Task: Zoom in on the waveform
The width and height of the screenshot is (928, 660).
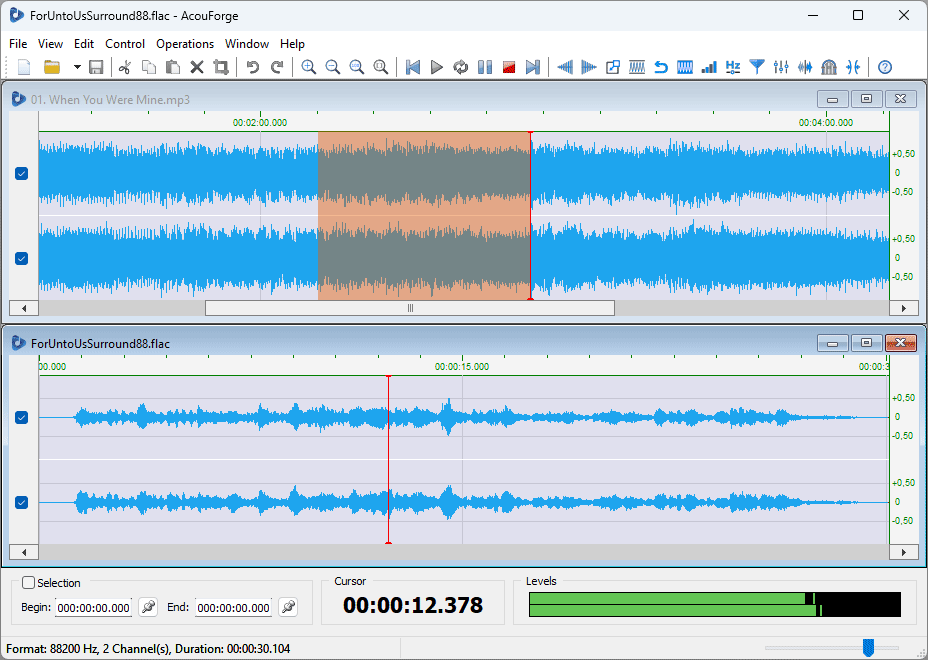Action: pos(308,67)
